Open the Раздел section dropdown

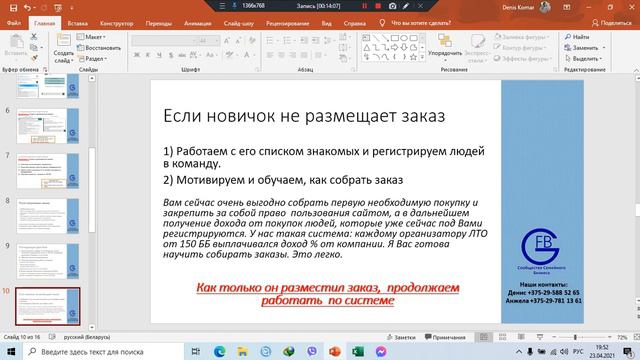[x=93, y=58]
